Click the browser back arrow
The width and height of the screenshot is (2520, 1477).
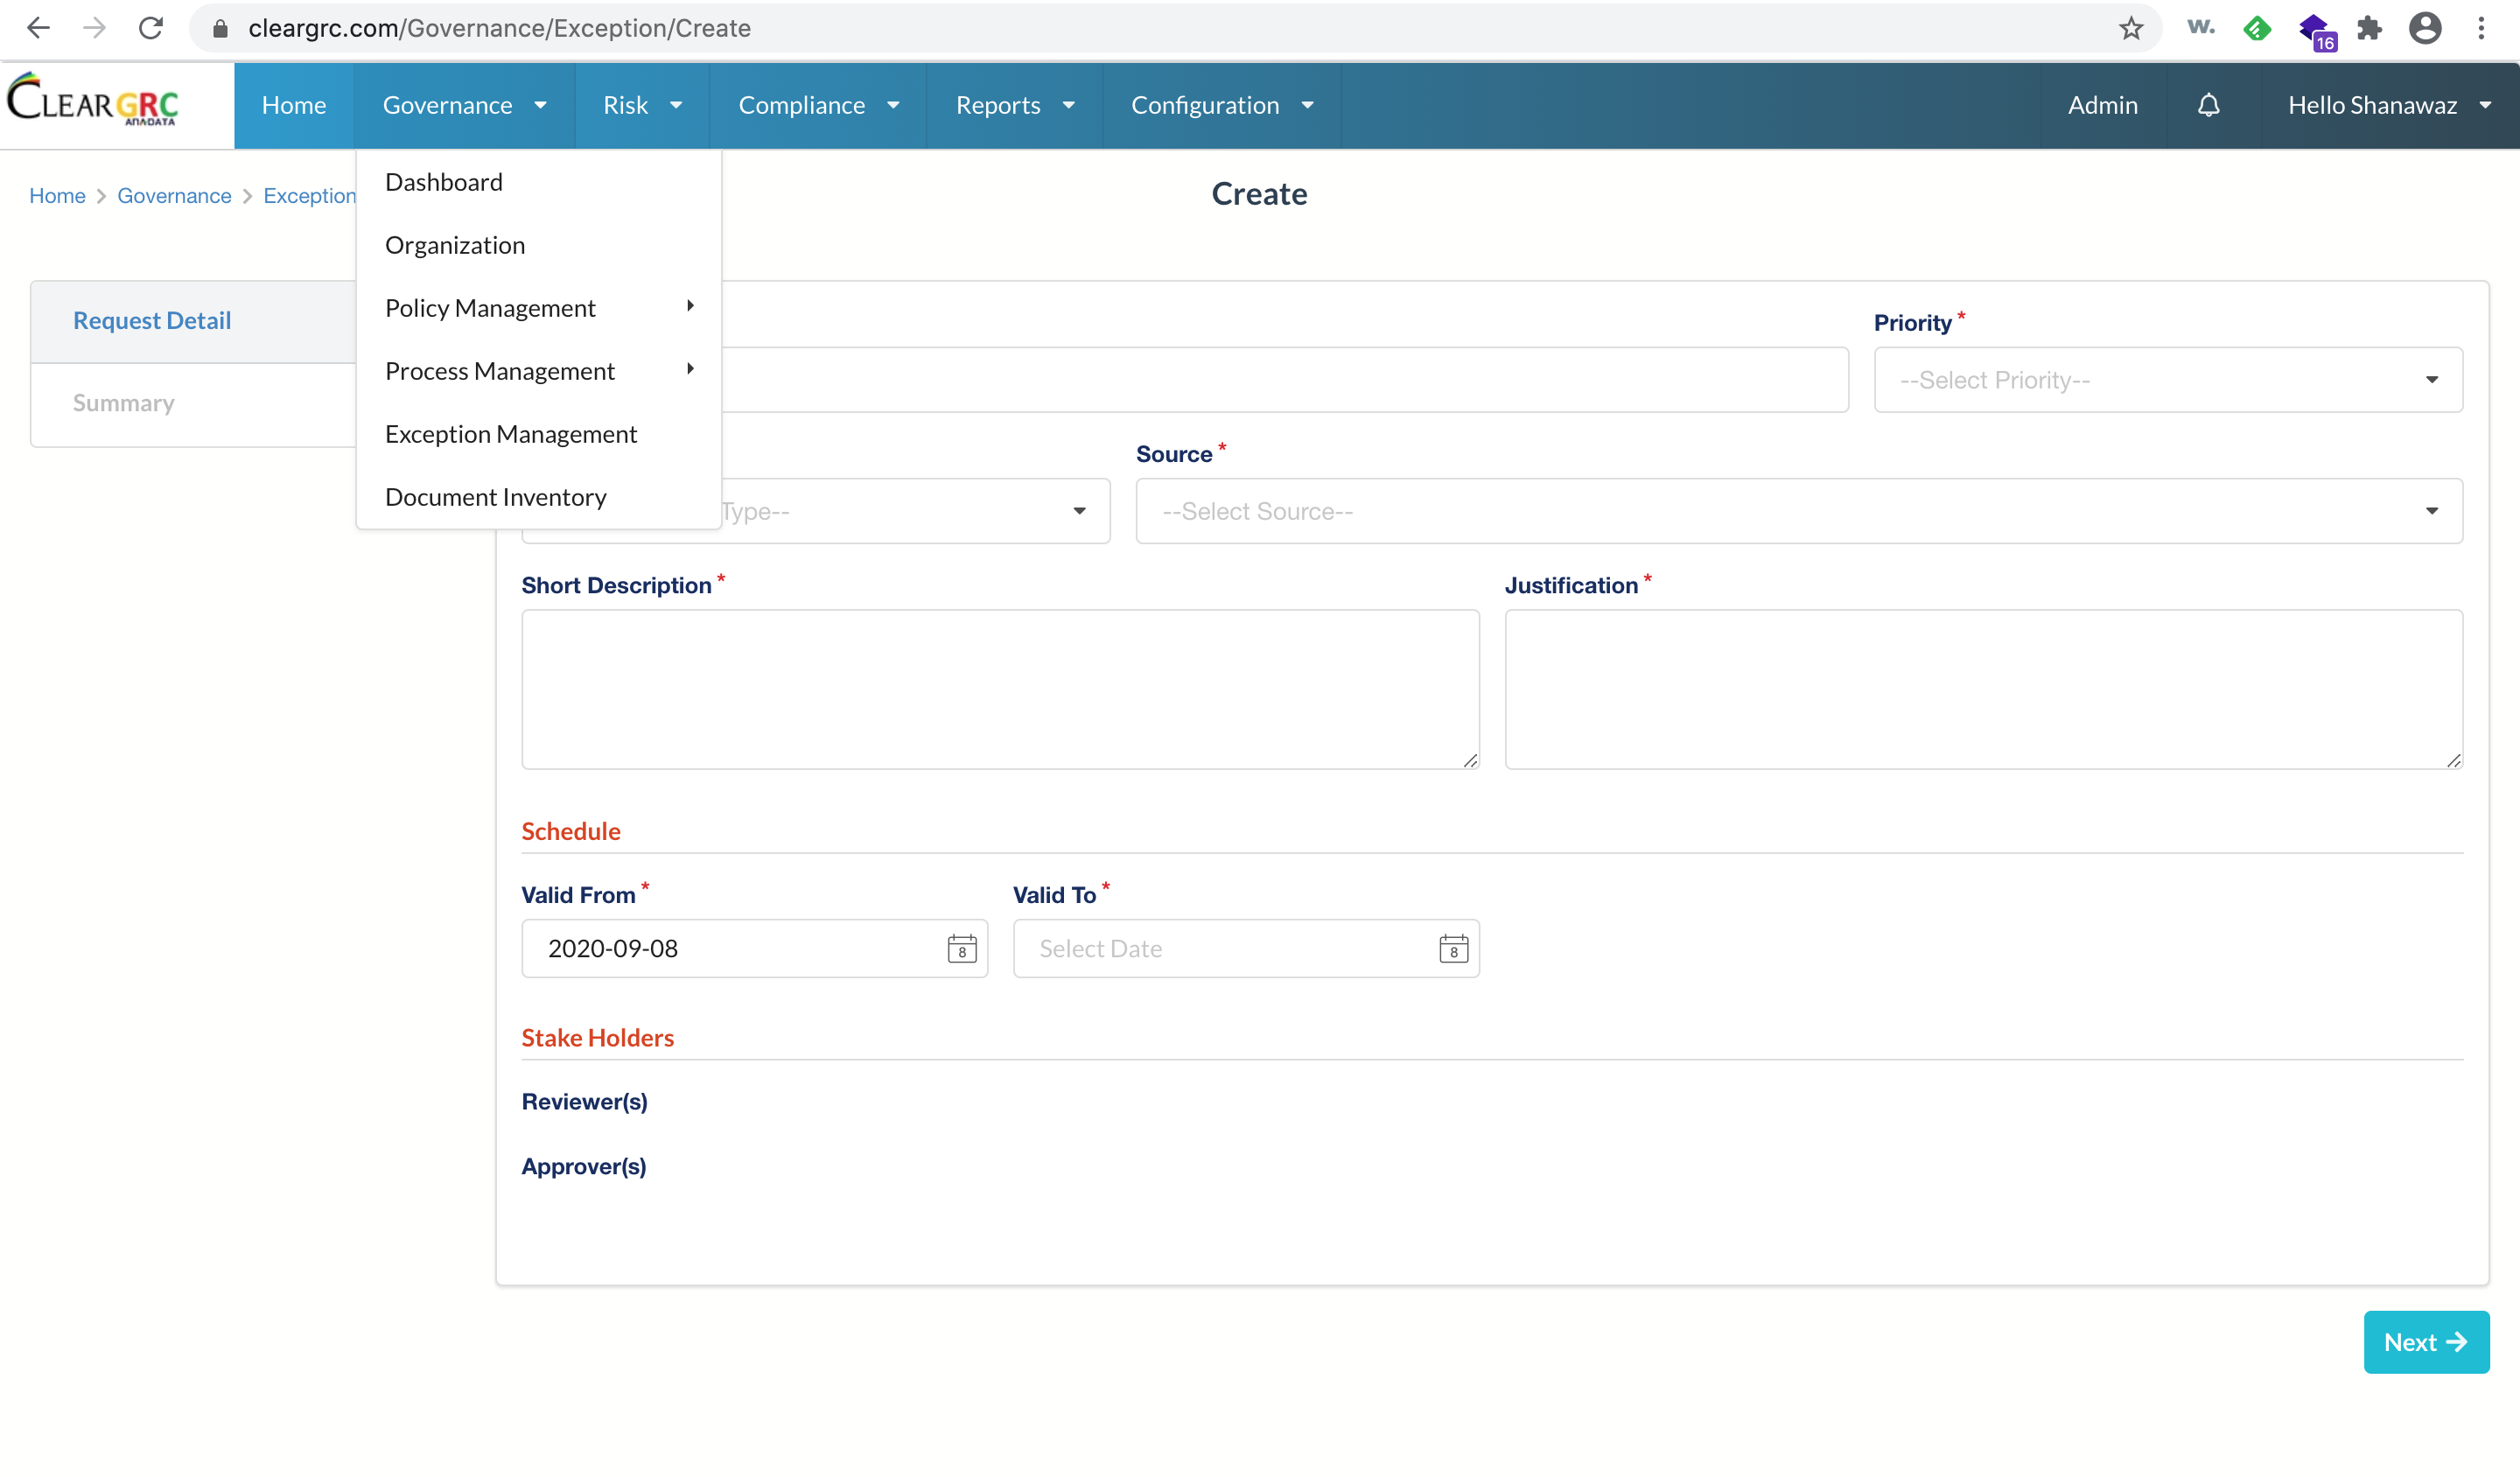pyautogui.click(x=38, y=28)
